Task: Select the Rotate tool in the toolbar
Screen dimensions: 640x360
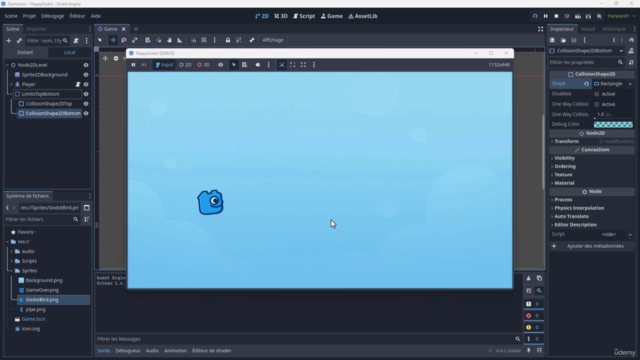Action: (x=124, y=40)
